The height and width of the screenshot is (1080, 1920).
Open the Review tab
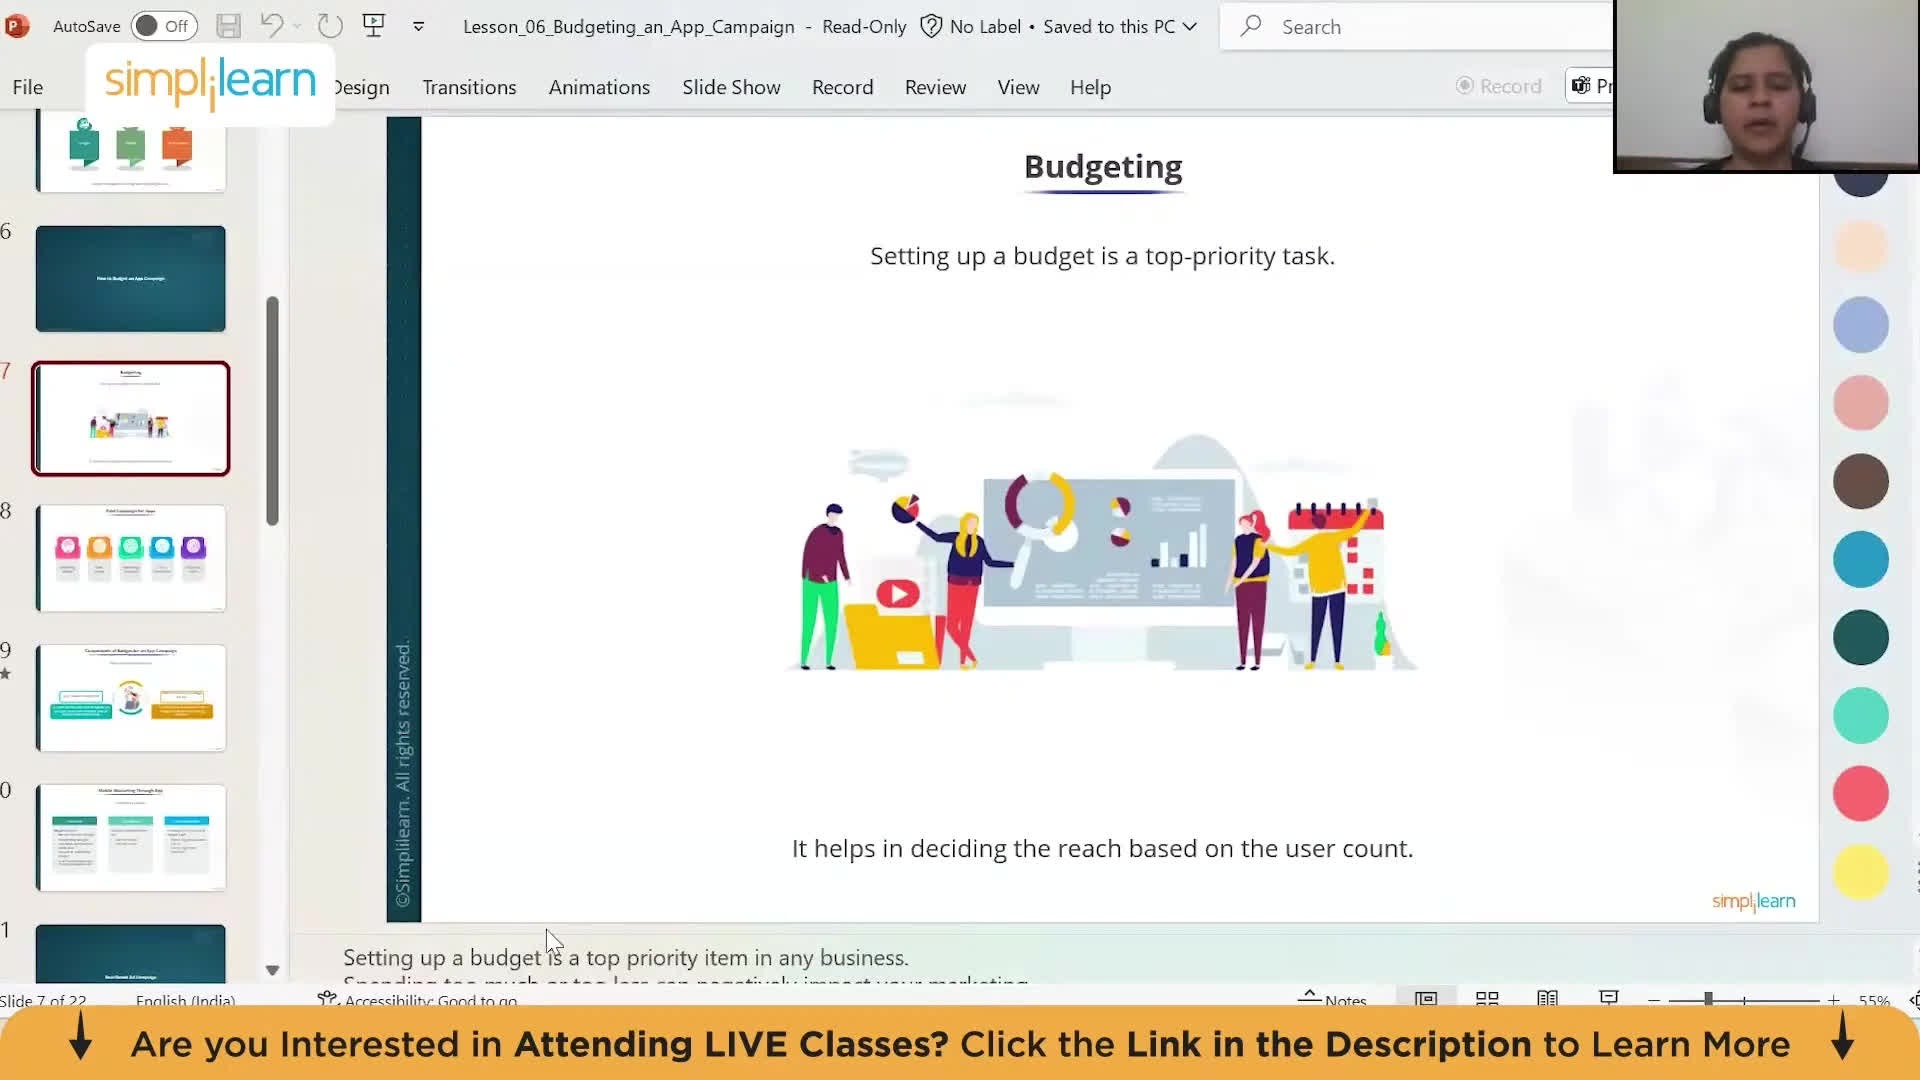[935, 87]
